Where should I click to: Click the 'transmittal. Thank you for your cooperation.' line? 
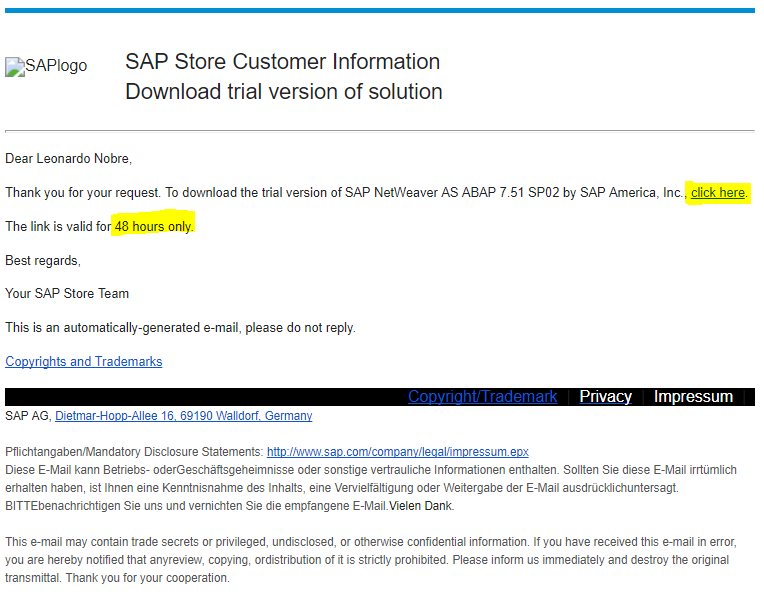[117, 578]
